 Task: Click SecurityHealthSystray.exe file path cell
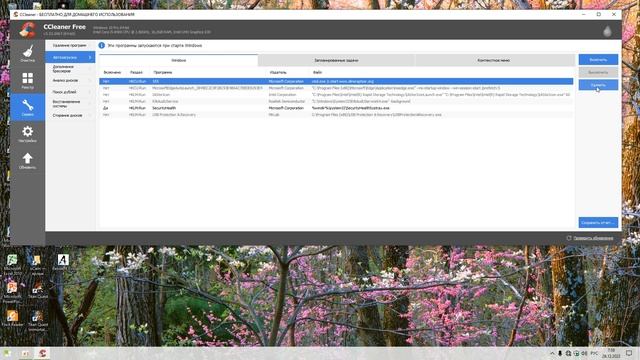tap(351, 108)
